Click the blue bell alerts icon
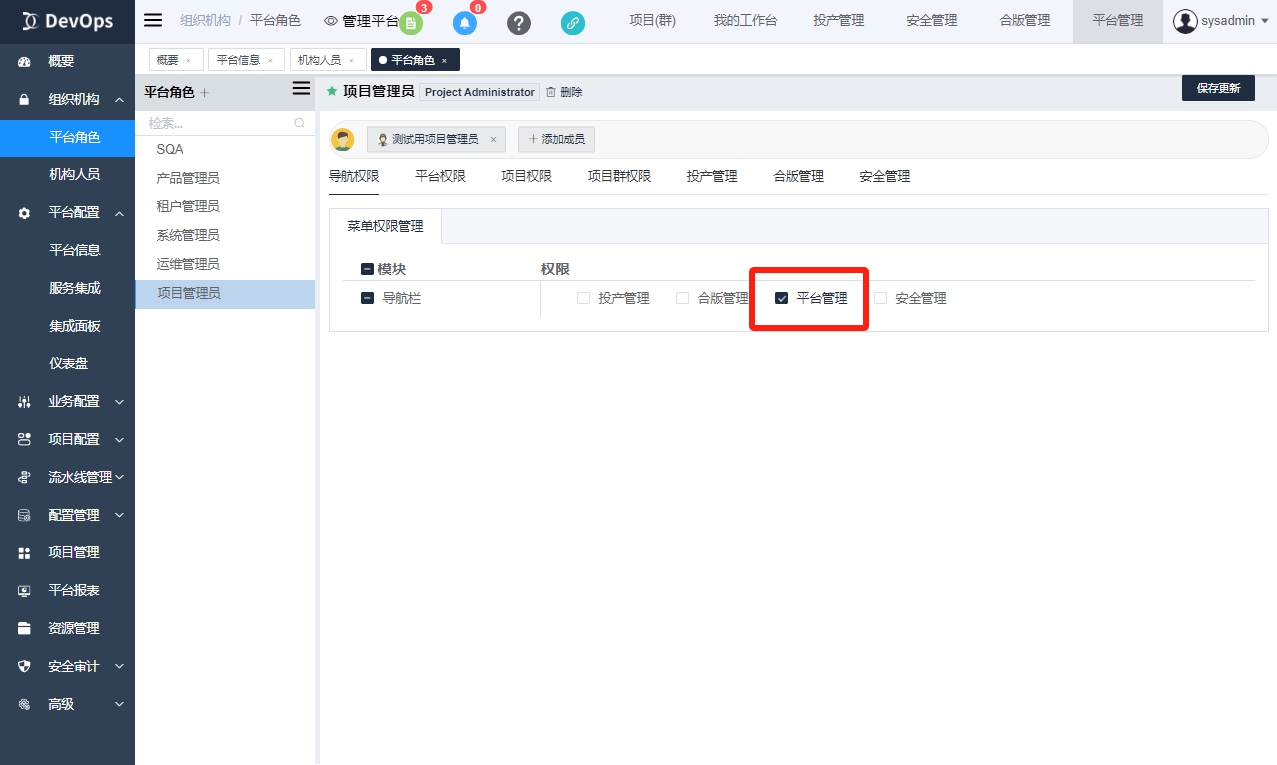1277x765 pixels. coord(464,23)
